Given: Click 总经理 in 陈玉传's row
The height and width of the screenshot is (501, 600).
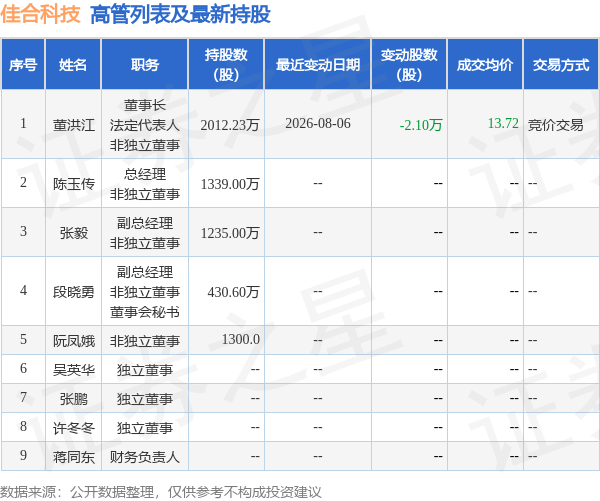Looking at the screenshot, I should pos(145,175).
